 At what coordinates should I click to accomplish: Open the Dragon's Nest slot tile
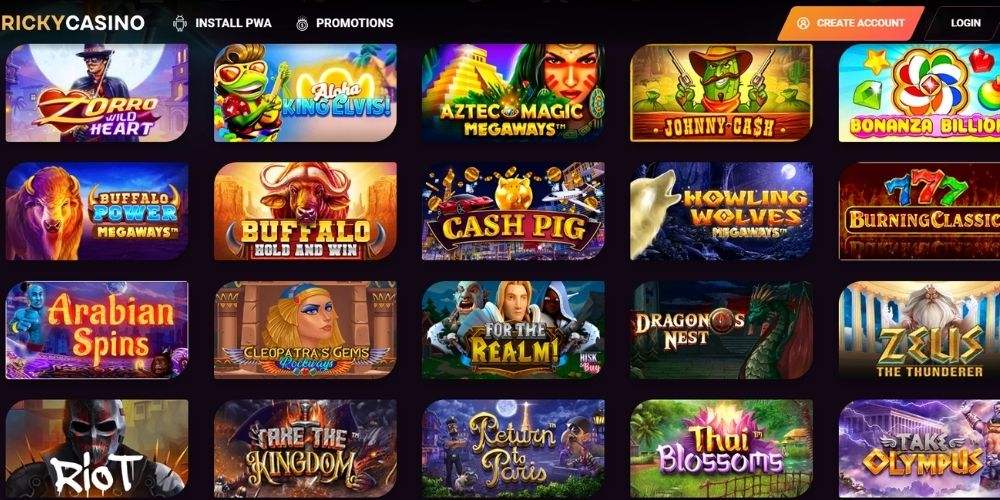(x=721, y=330)
